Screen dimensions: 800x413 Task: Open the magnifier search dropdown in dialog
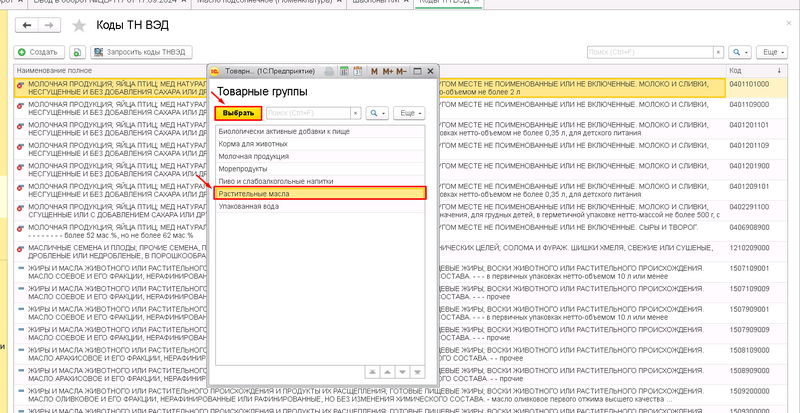coord(378,113)
